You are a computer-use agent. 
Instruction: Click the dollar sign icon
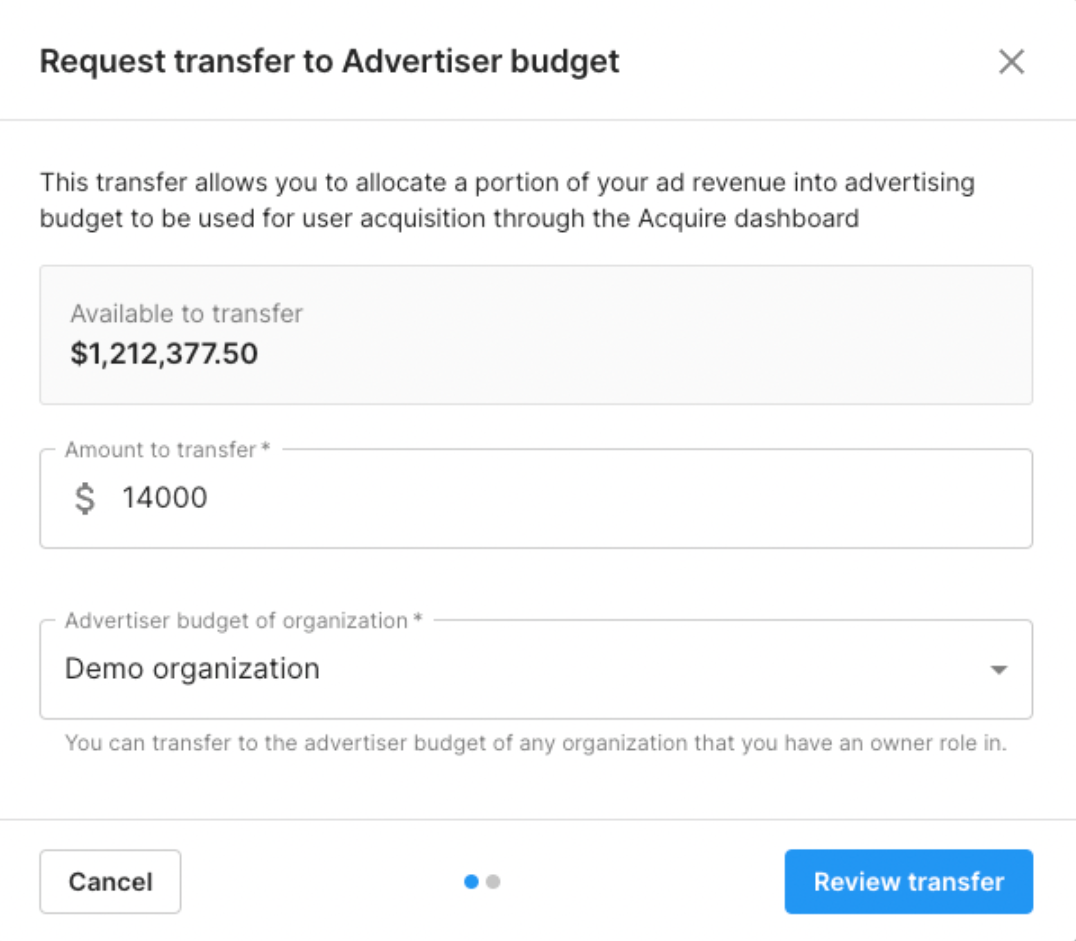(x=86, y=498)
